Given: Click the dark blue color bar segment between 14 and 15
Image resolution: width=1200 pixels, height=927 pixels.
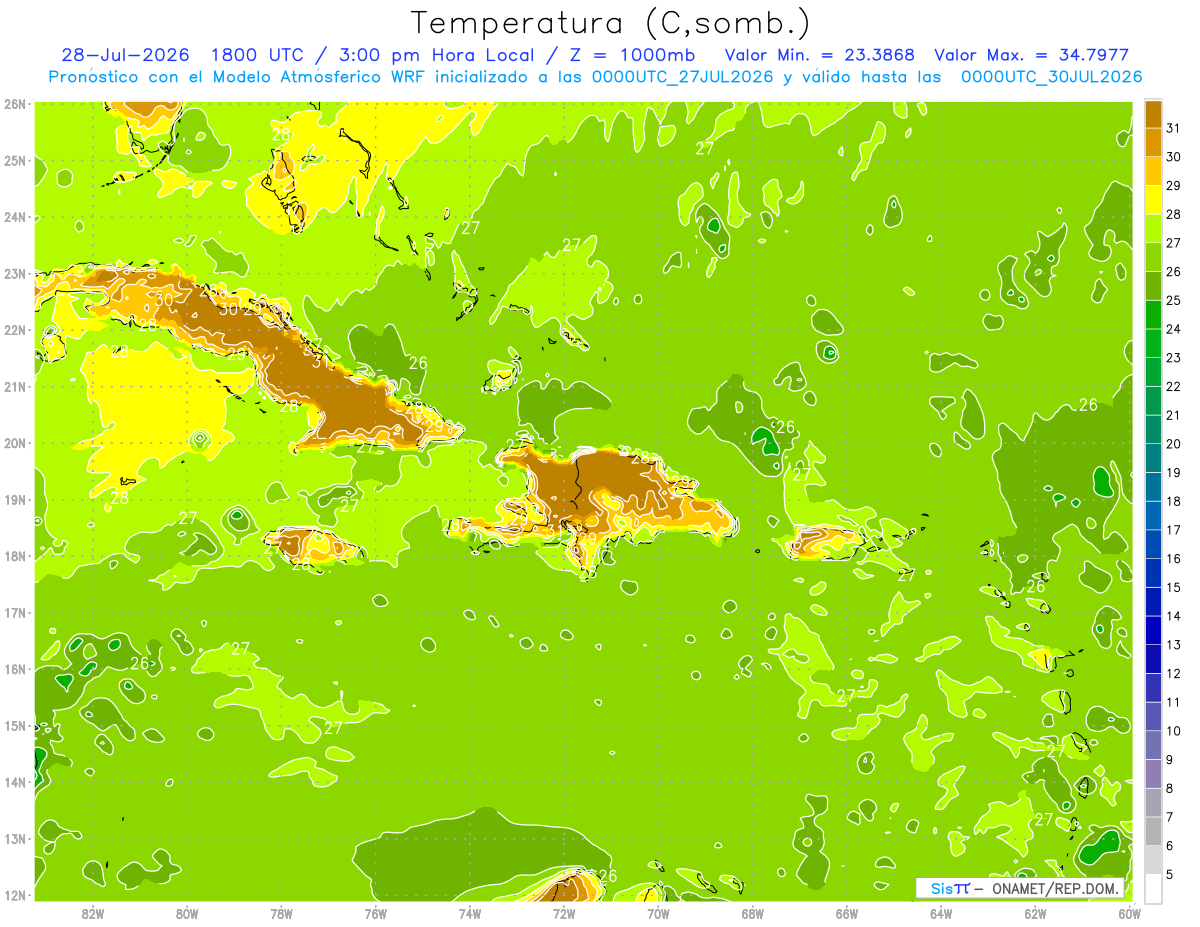Looking at the screenshot, I should [x=1153, y=602].
